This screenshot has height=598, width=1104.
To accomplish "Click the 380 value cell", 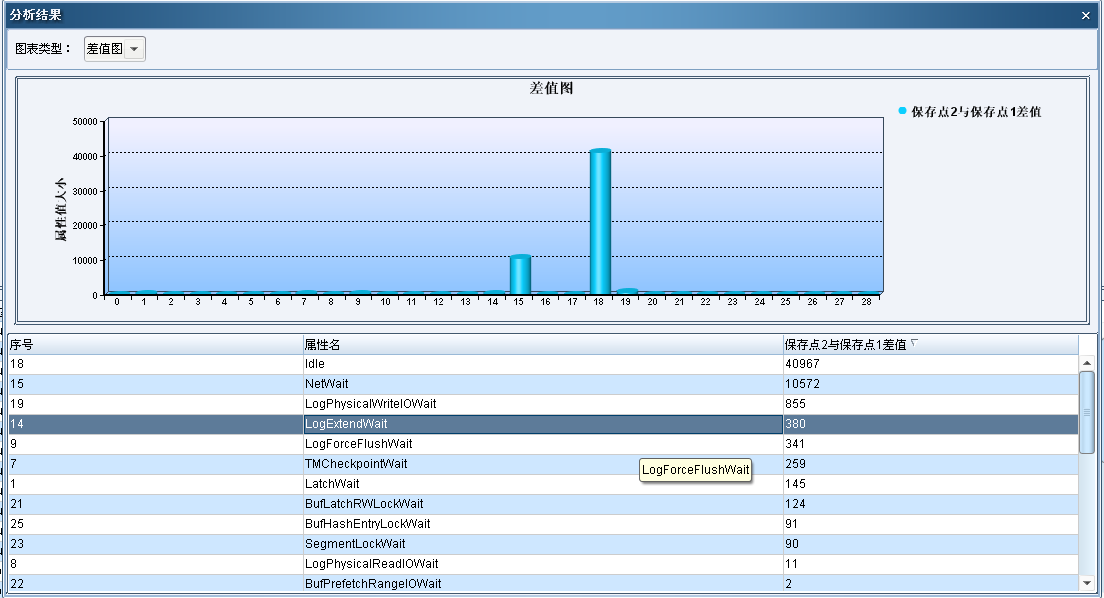I will coord(930,424).
